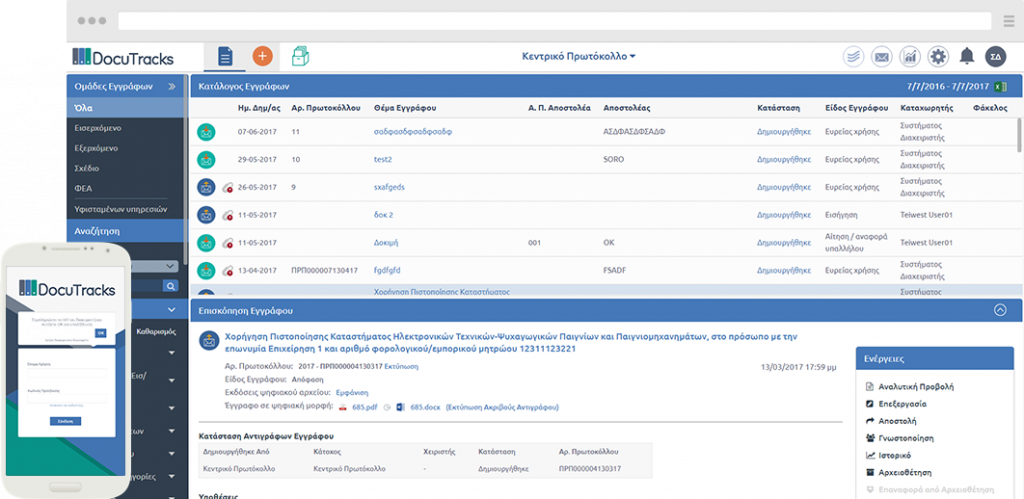The image size is (1024, 499).
Task: Click the document icon of row 29-05-2017
Action: [x=206, y=159]
